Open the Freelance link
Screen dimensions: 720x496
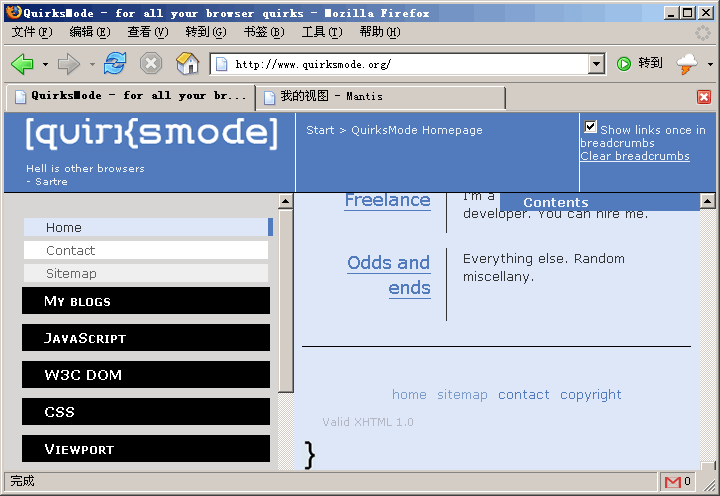click(x=388, y=200)
